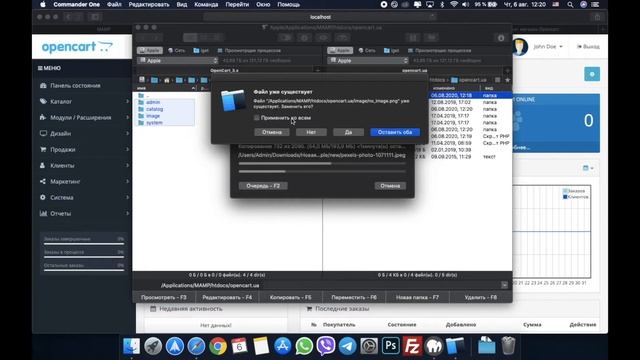The image size is (640, 360).
Task: Click the 'Панель состояния' dashboard icon
Action: click(43, 86)
